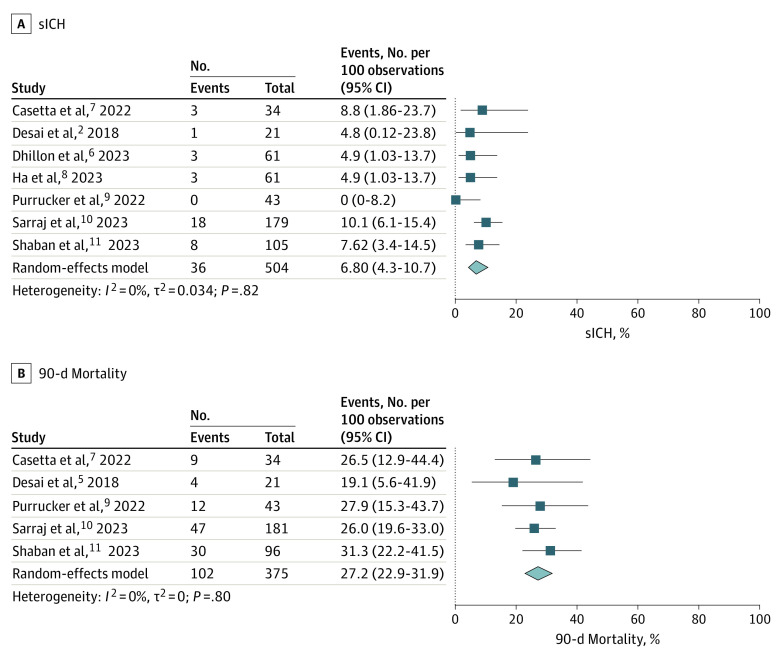780x656 pixels.
Task: Select the sICH random-effects diamond
Action: (477, 267)
